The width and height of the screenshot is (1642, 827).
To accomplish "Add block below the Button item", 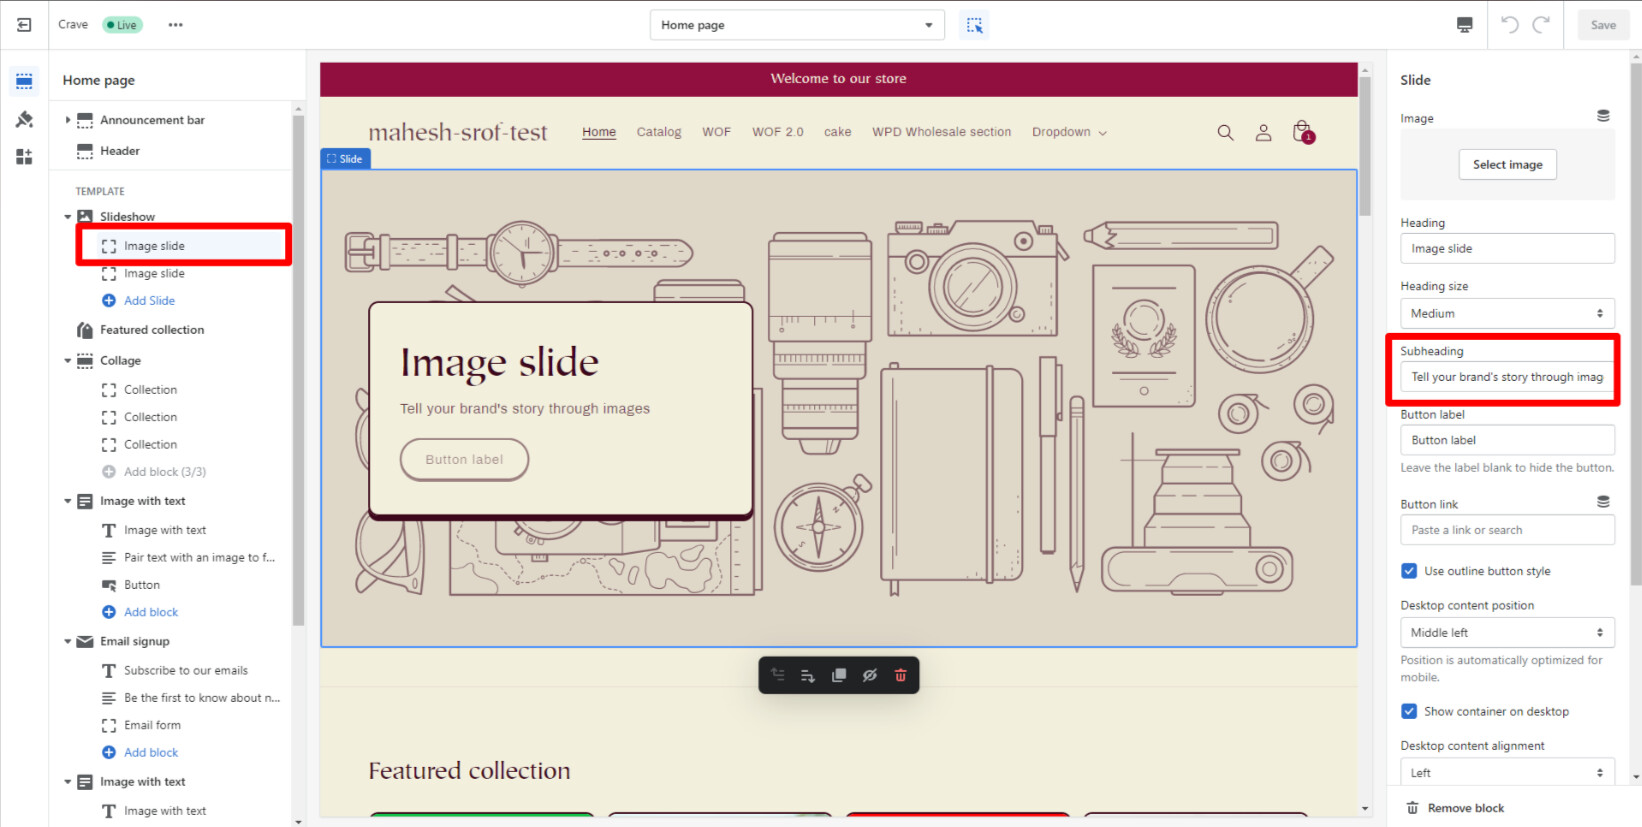I will (x=151, y=613).
